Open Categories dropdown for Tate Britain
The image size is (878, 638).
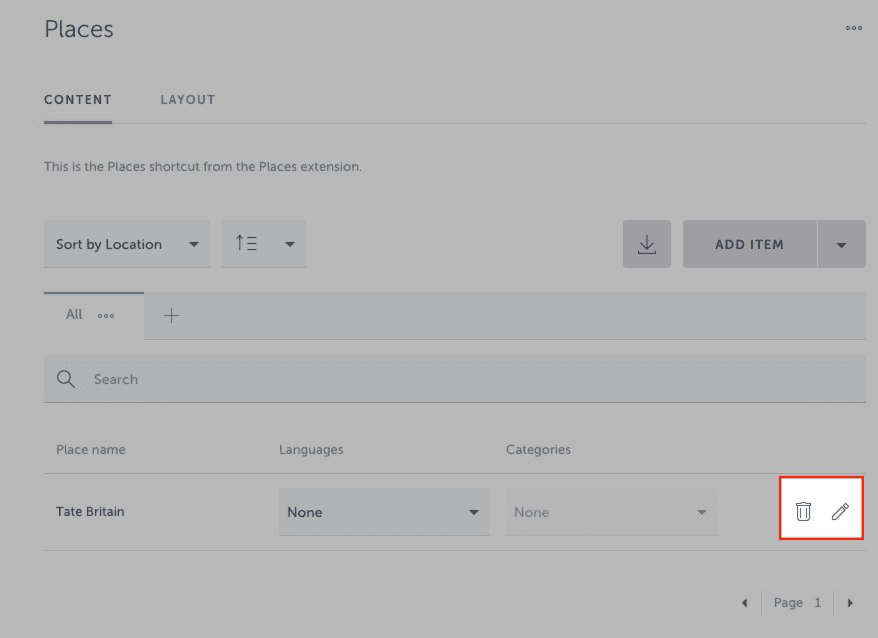click(x=611, y=512)
